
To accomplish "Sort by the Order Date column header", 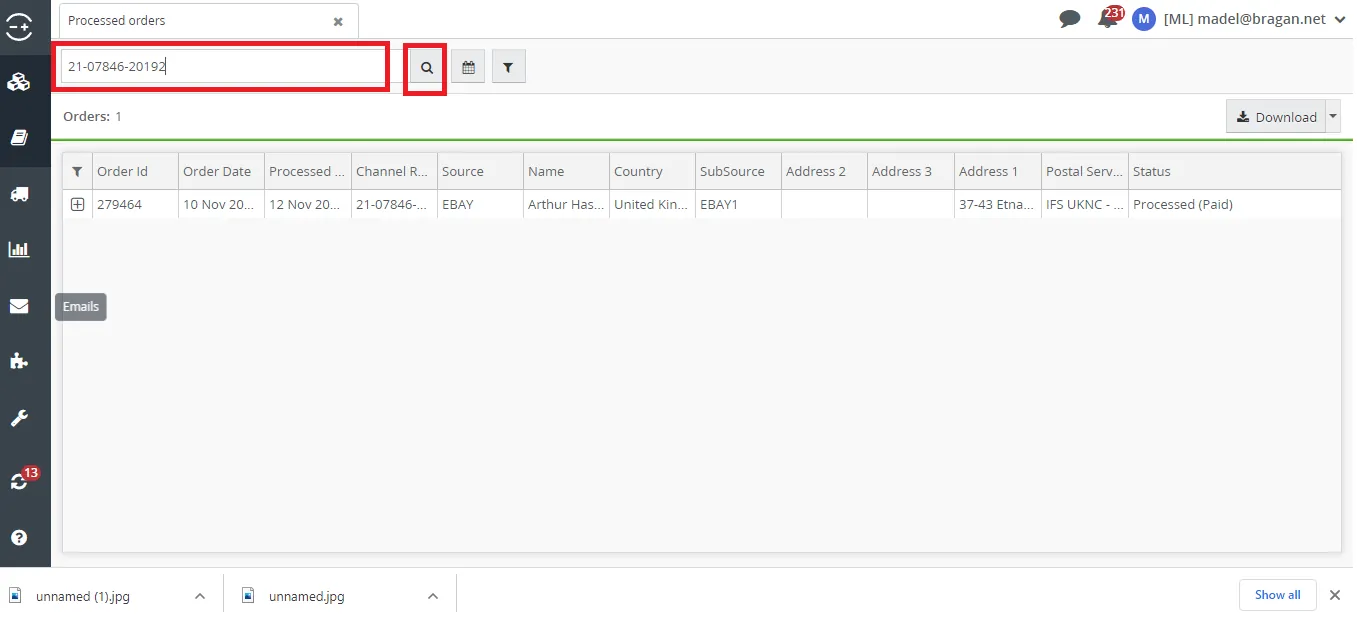I will [x=221, y=171].
